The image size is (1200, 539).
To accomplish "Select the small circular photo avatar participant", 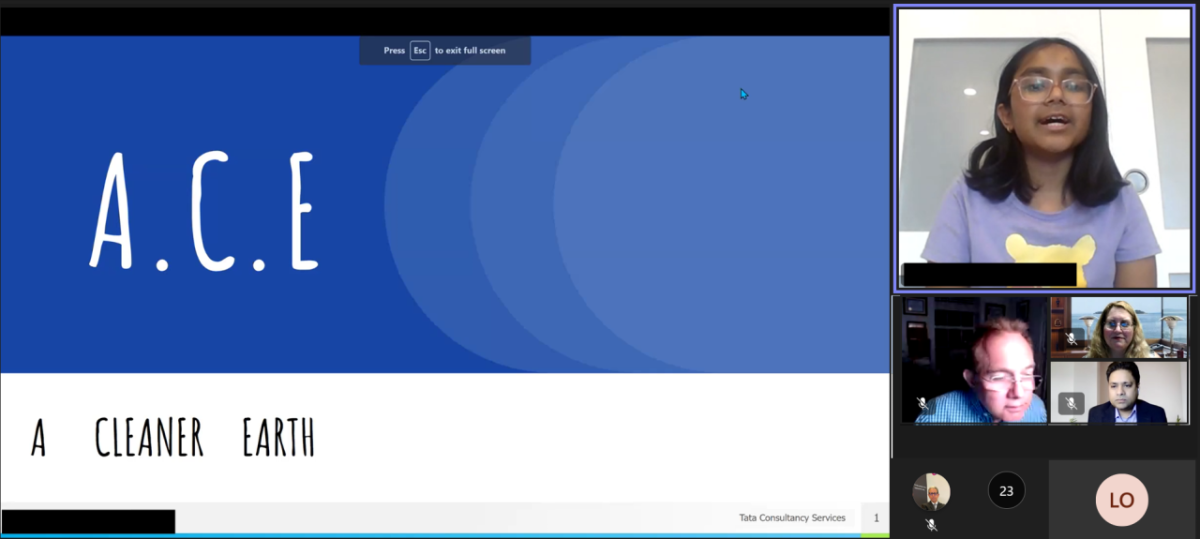I will [931, 492].
